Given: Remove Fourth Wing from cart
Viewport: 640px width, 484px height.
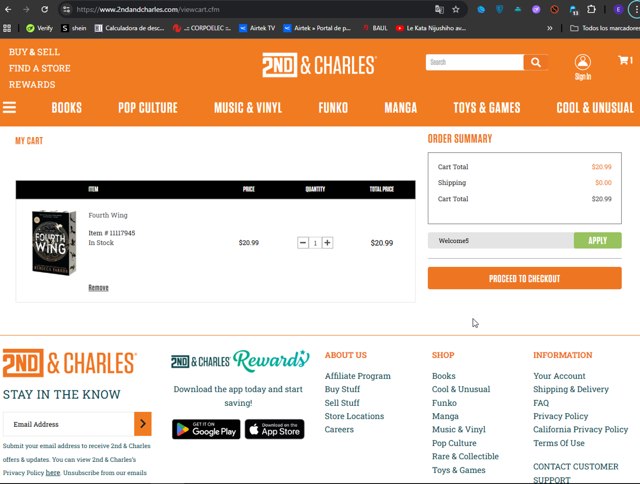Looking at the screenshot, I should click(98, 288).
